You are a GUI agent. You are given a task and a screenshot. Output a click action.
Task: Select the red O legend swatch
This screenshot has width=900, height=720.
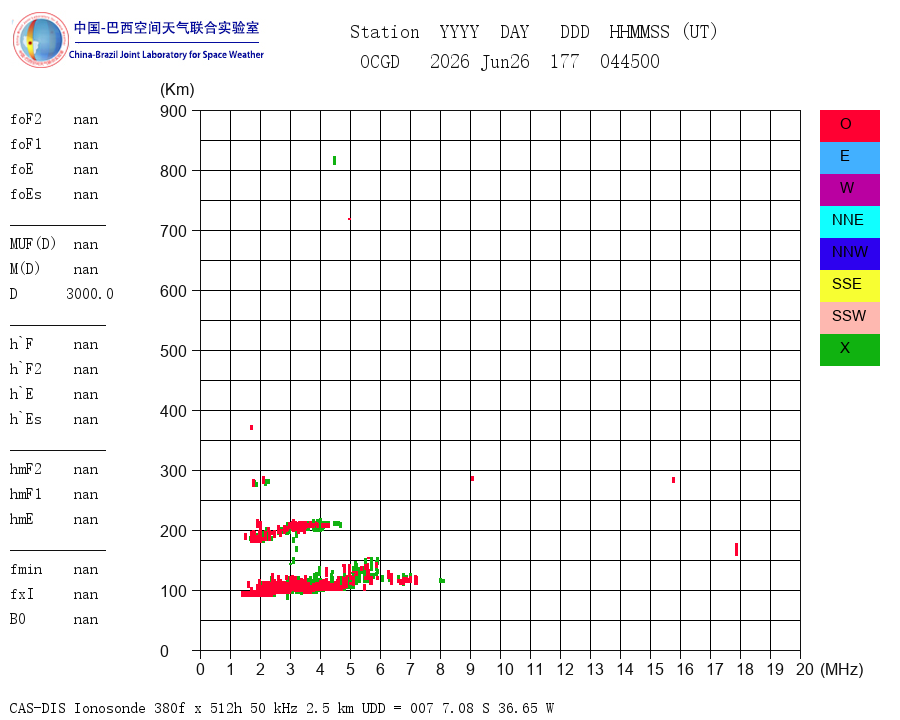click(849, 126)
